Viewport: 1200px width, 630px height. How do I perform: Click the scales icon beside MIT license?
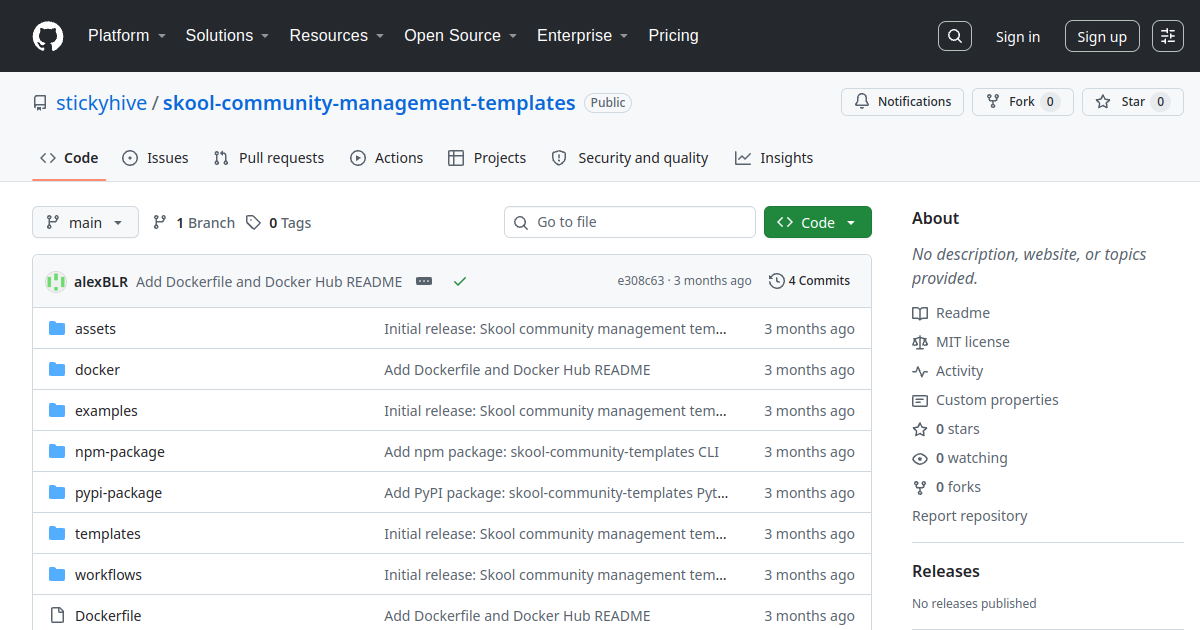(x=920, y=342)
